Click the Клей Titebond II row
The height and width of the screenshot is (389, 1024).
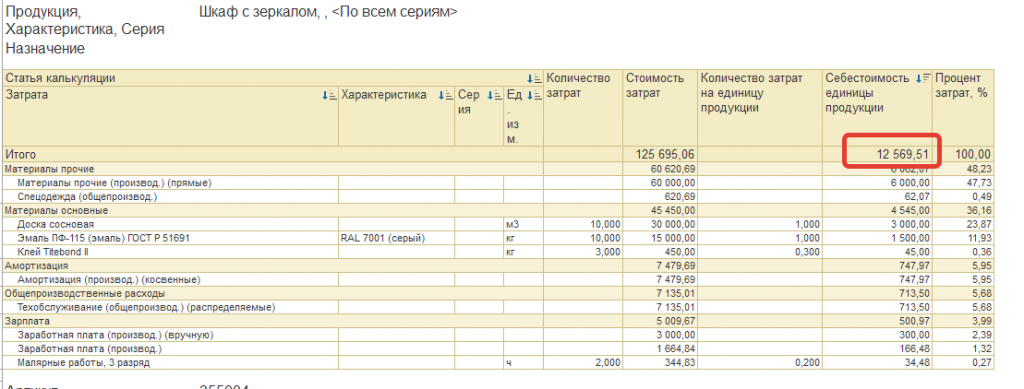coord(499,252)
